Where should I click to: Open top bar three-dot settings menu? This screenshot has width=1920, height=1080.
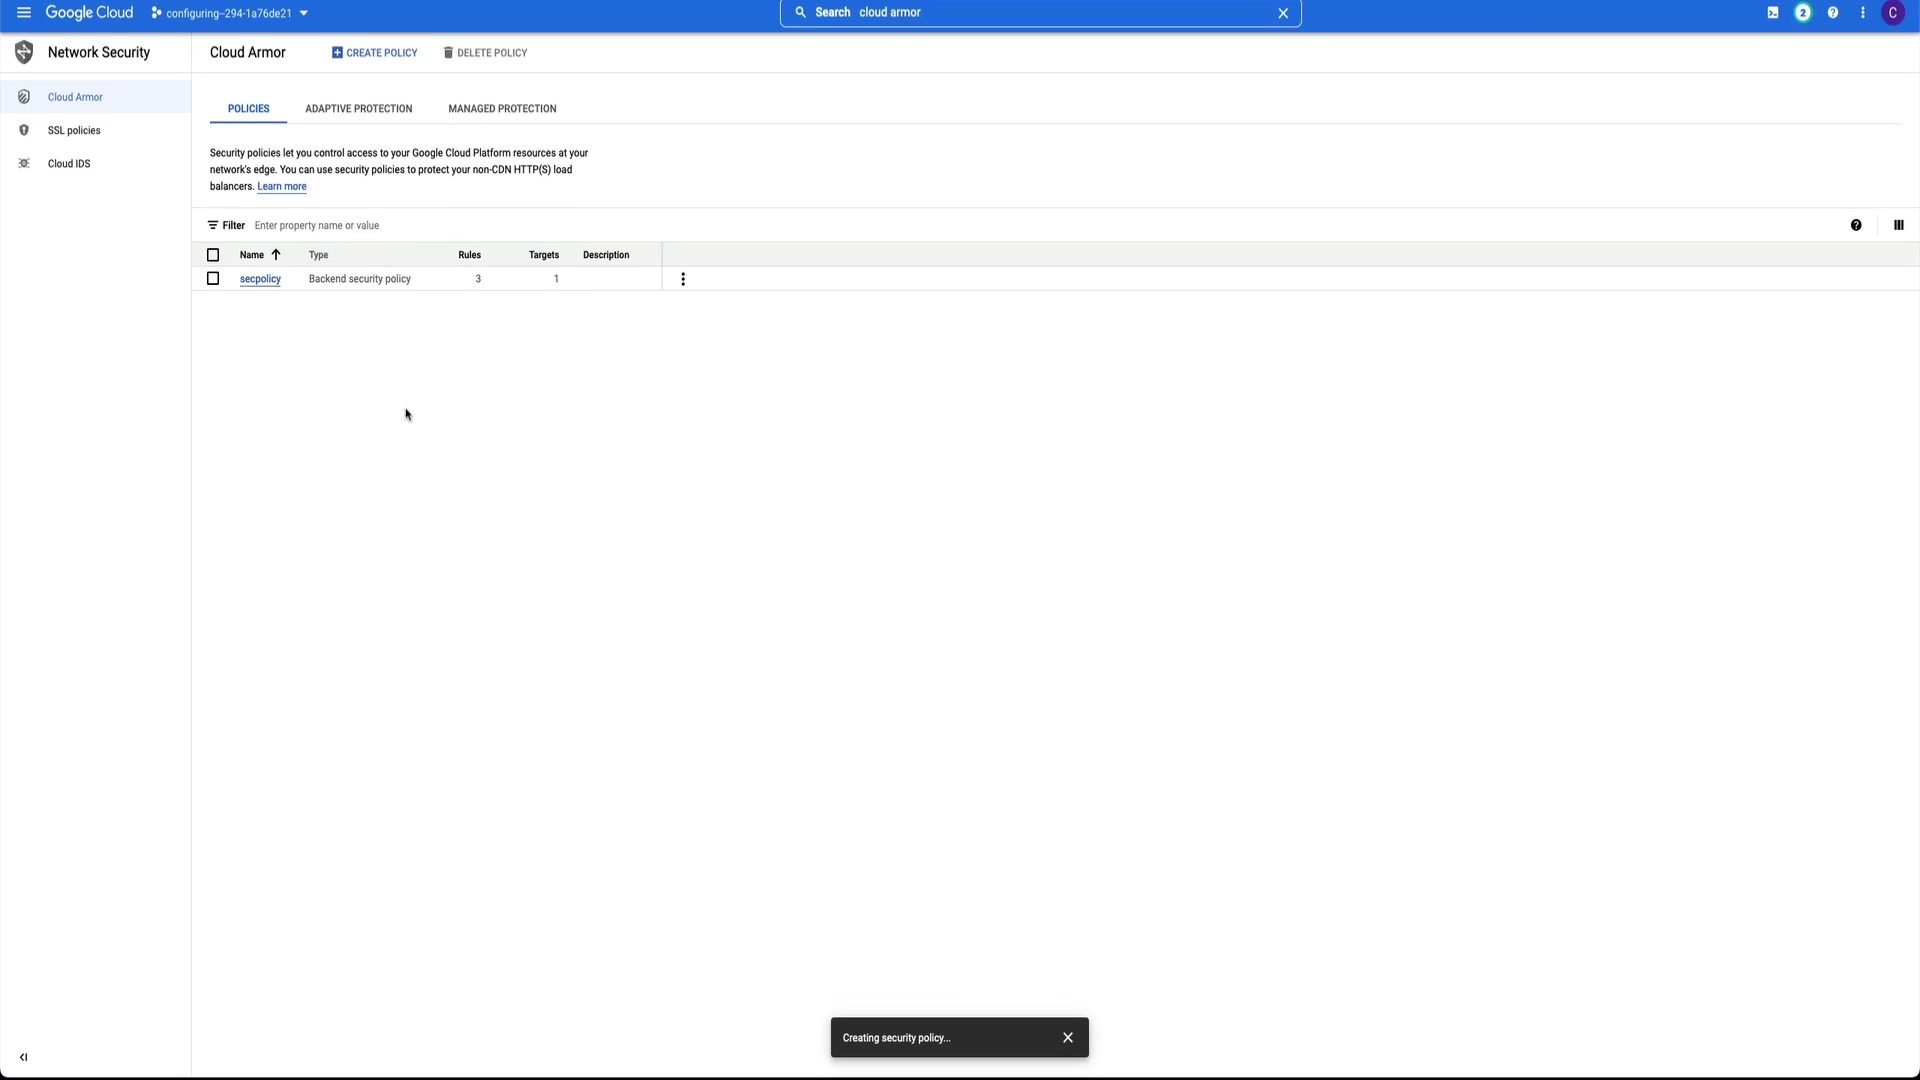click(x=1862, y=13)
